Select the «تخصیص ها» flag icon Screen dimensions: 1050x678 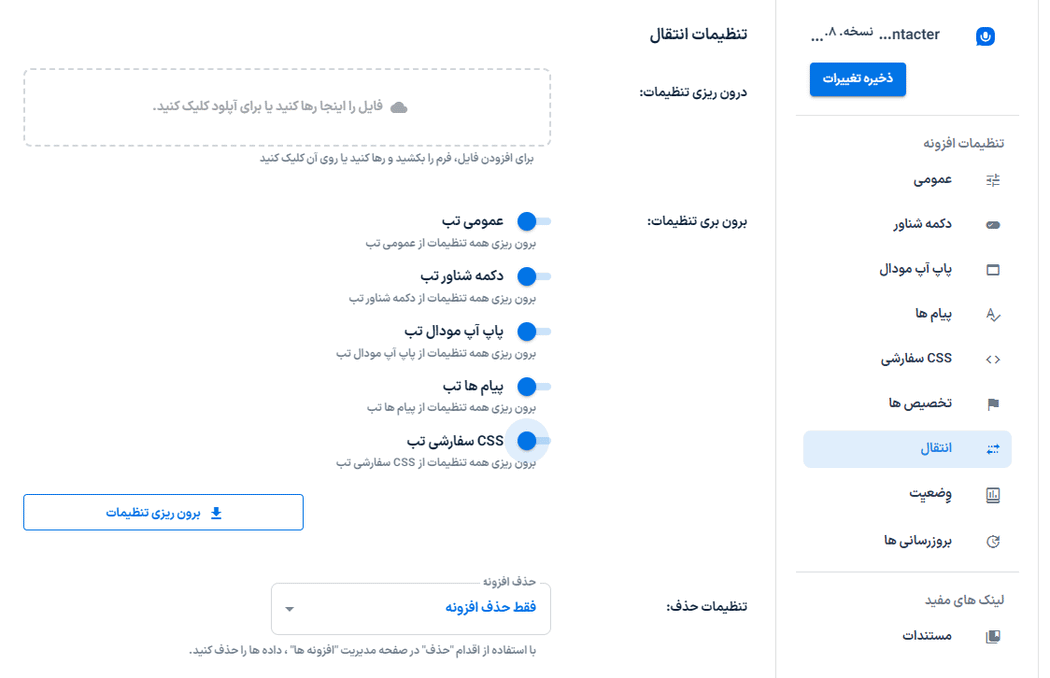pyautogui.click(x=993, y=403)
